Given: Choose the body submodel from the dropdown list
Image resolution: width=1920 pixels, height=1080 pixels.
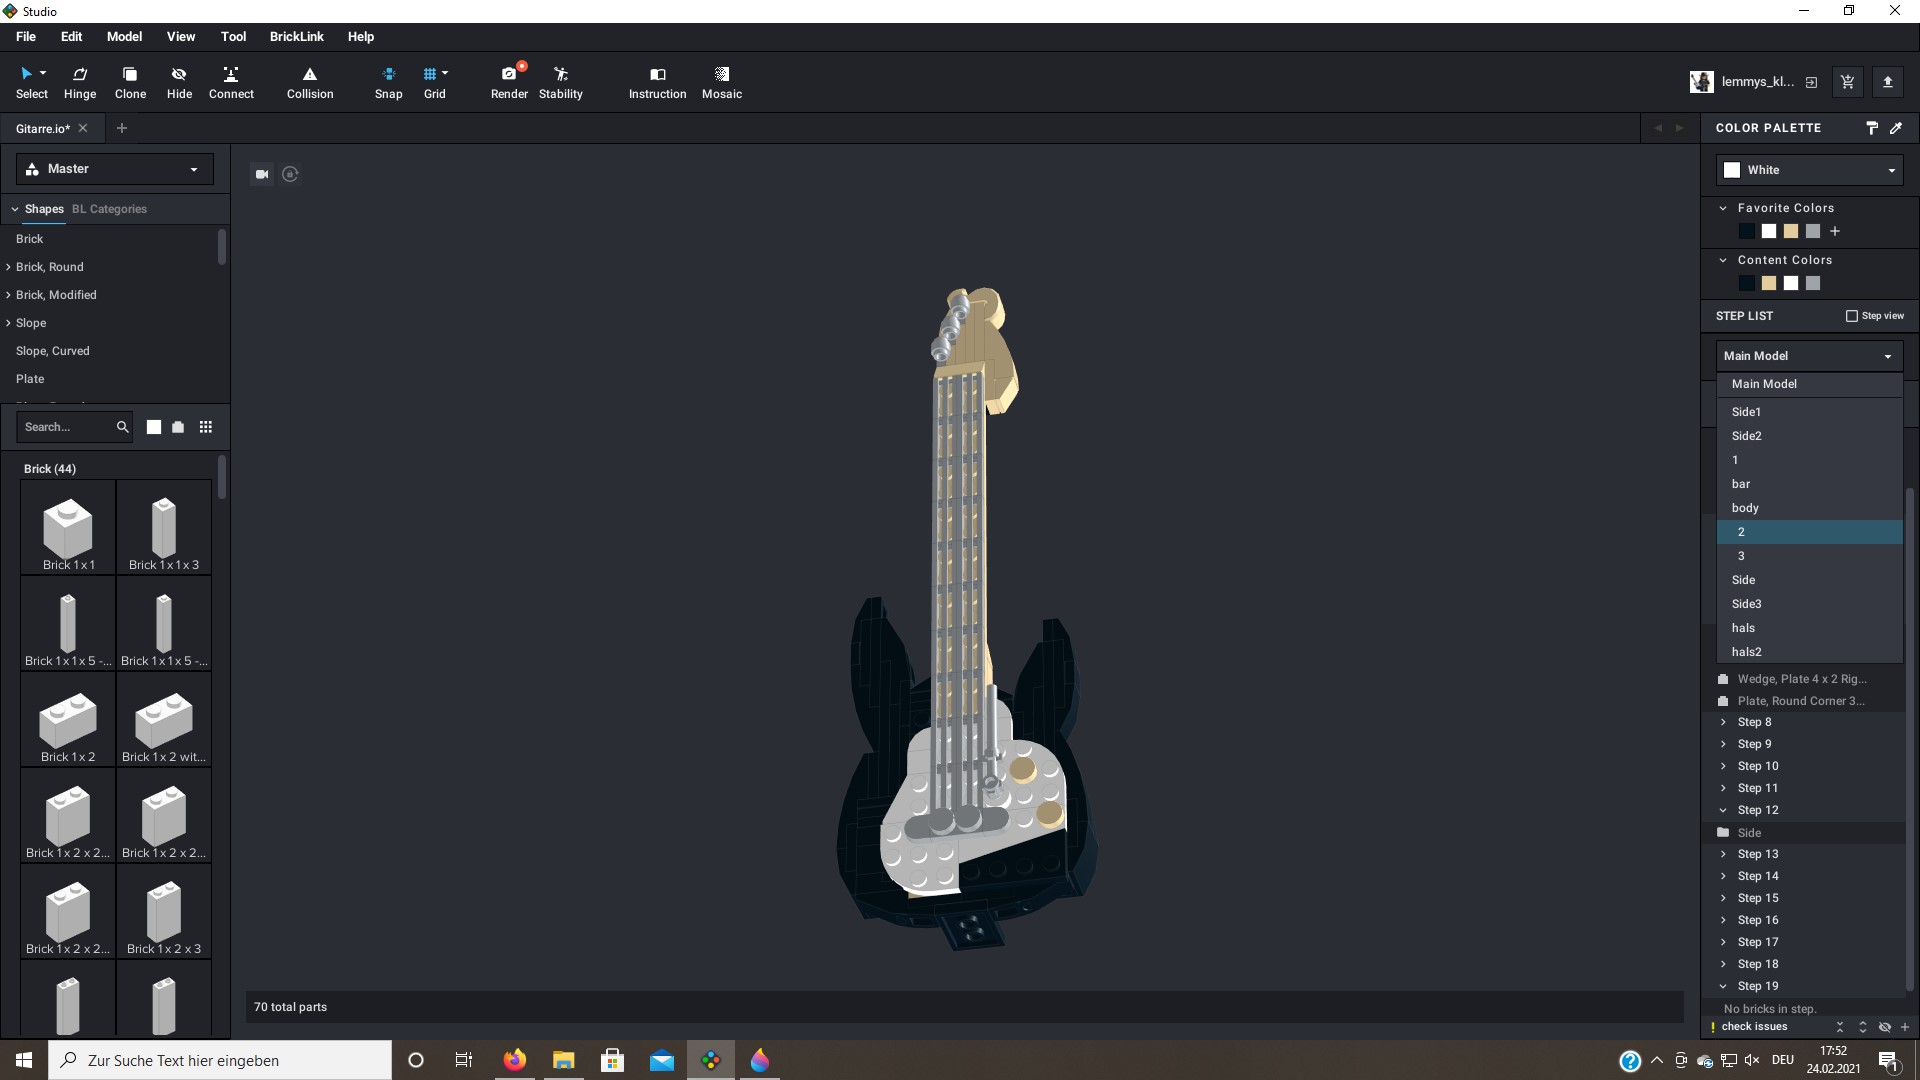Looking at the screenshot, I should [1745, 508].
